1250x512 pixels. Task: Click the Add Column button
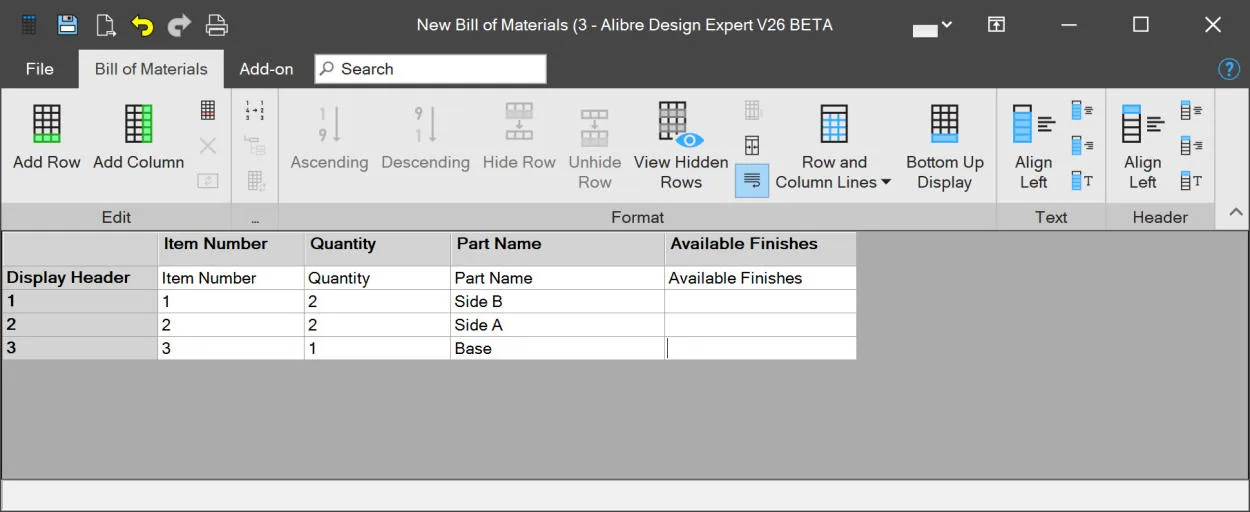coord(138,137)
